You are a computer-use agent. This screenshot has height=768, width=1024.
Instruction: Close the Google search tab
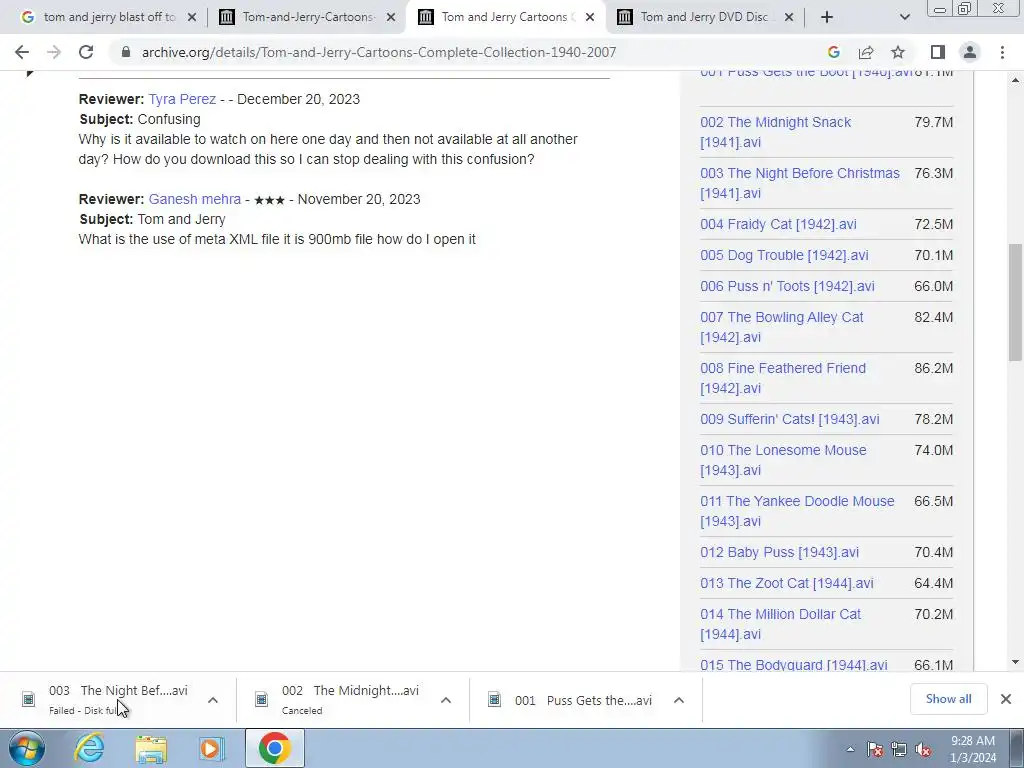[x=192, y=17]
